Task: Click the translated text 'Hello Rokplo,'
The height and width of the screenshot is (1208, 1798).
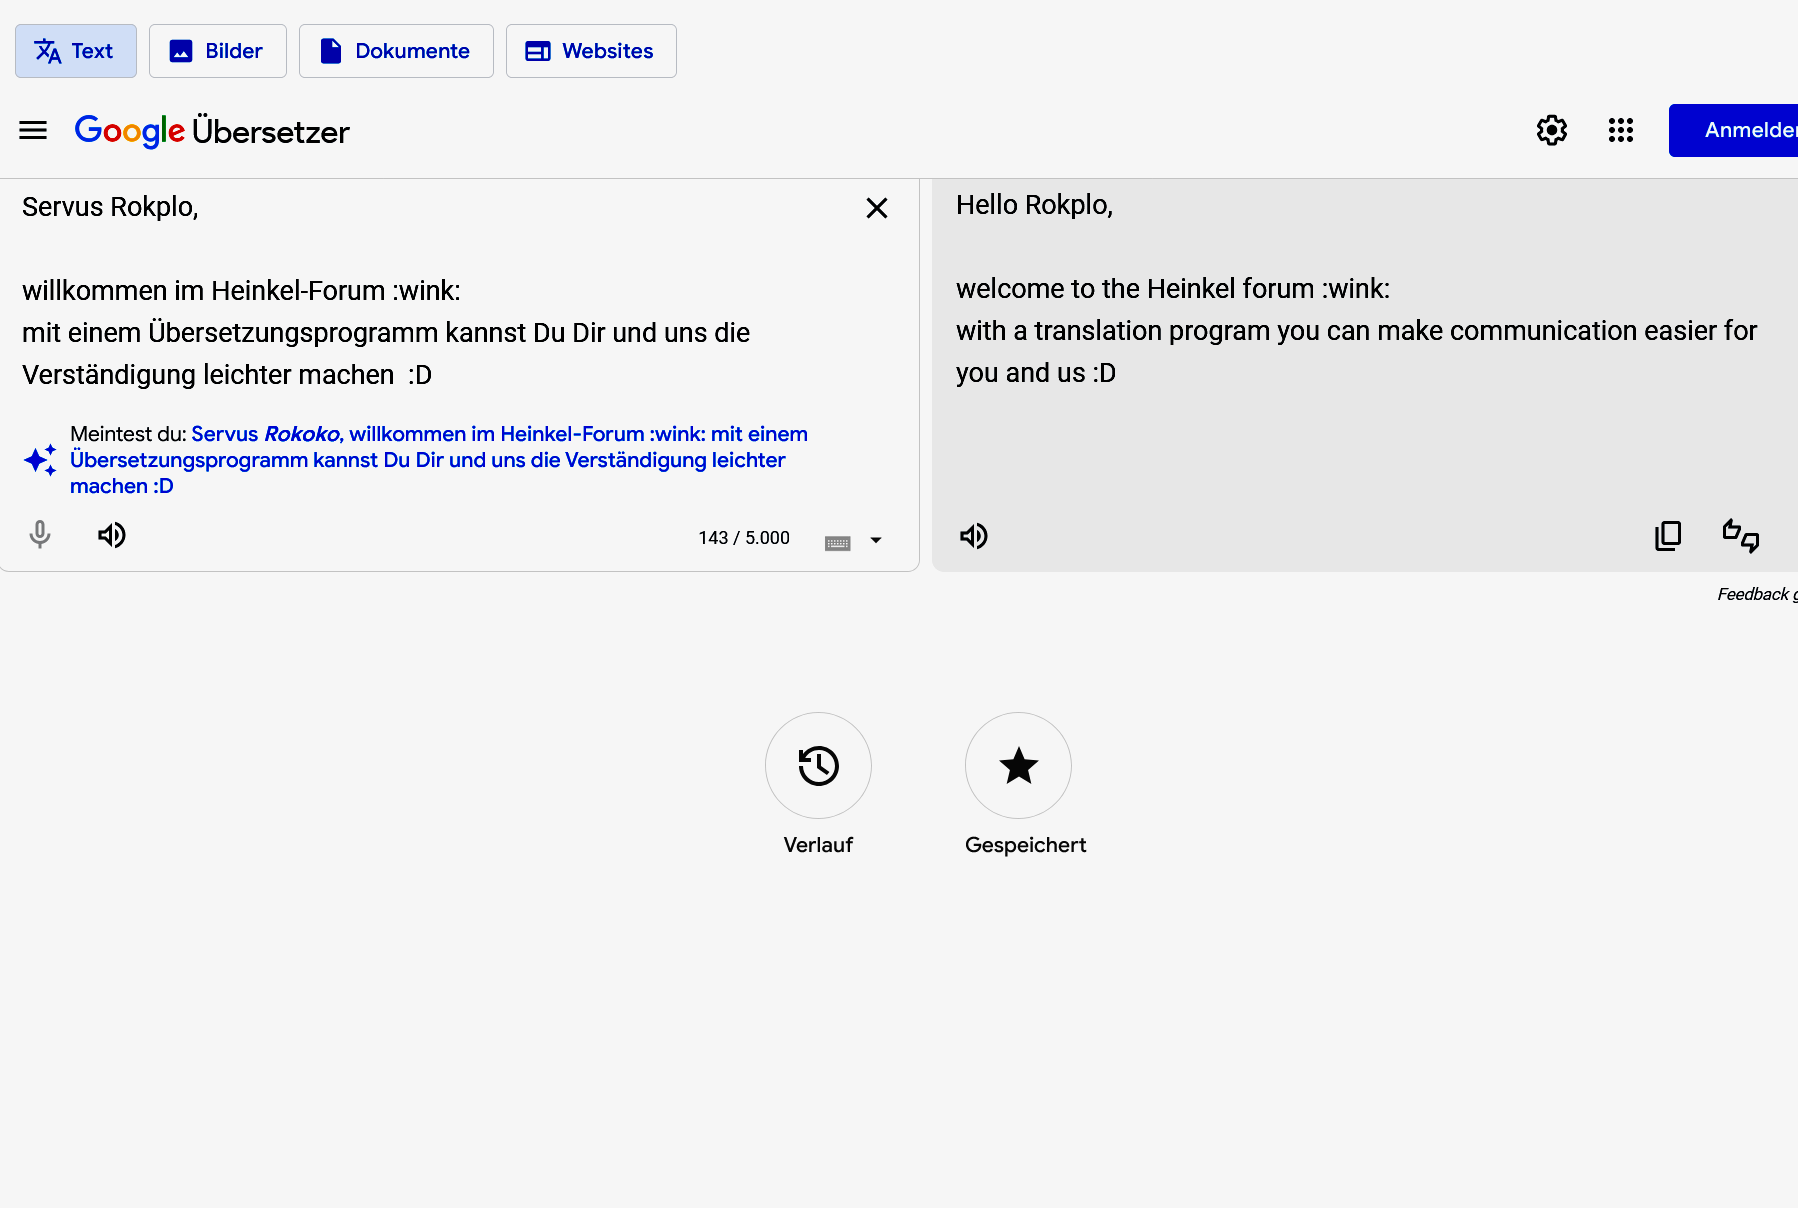Action: coord(1034,205)
